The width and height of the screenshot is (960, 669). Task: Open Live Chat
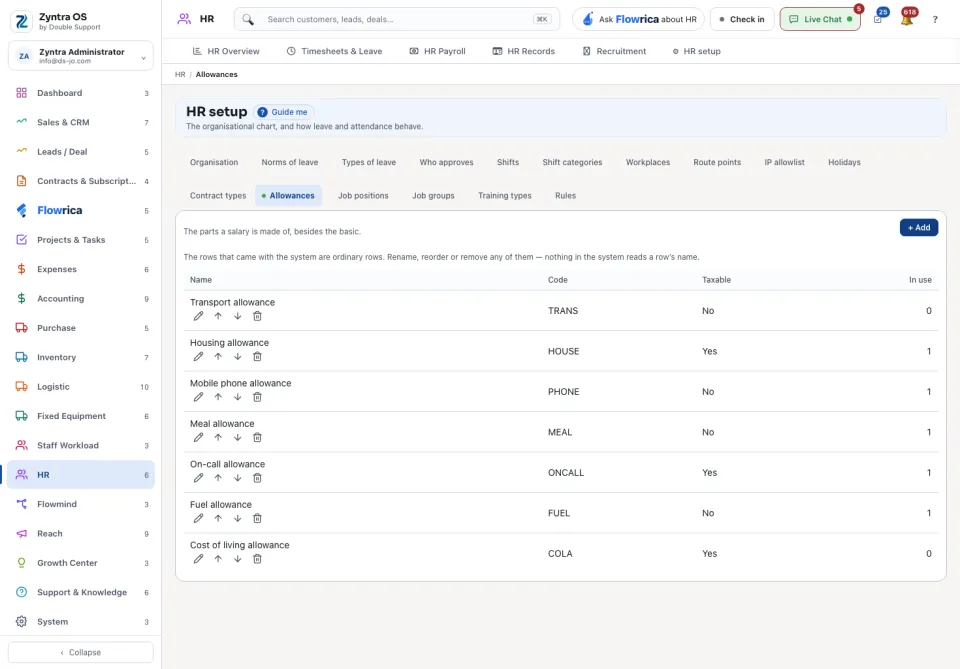click(x=820, y=19)
